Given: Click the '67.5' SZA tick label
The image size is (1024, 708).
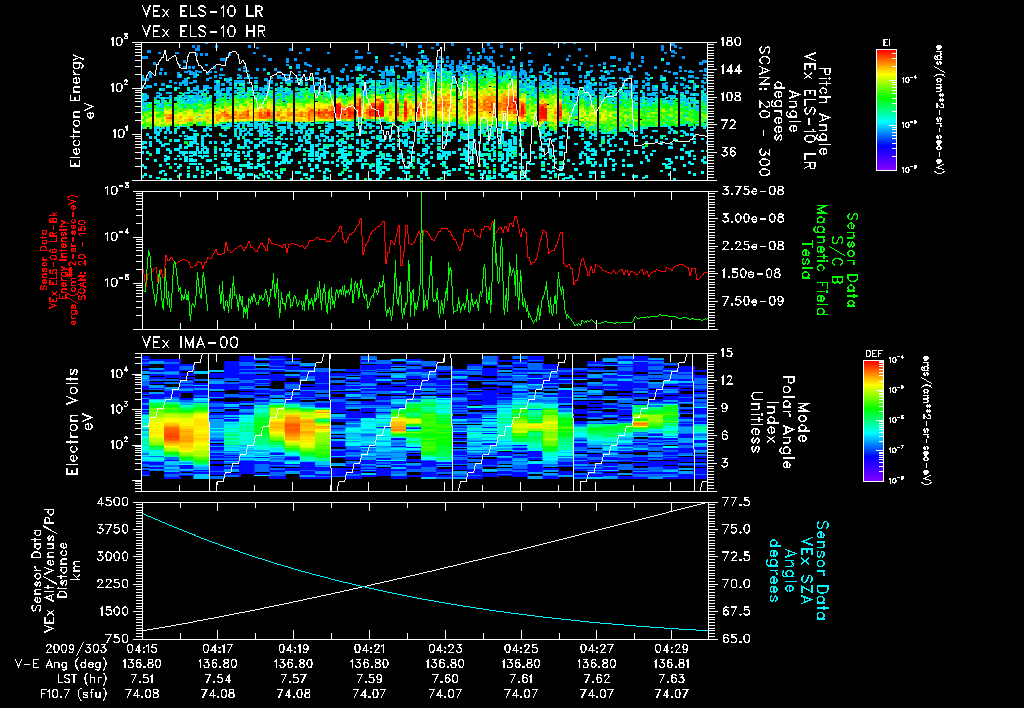Looking at the screenshot, I should pyautogui.click(x=735, y=611).
